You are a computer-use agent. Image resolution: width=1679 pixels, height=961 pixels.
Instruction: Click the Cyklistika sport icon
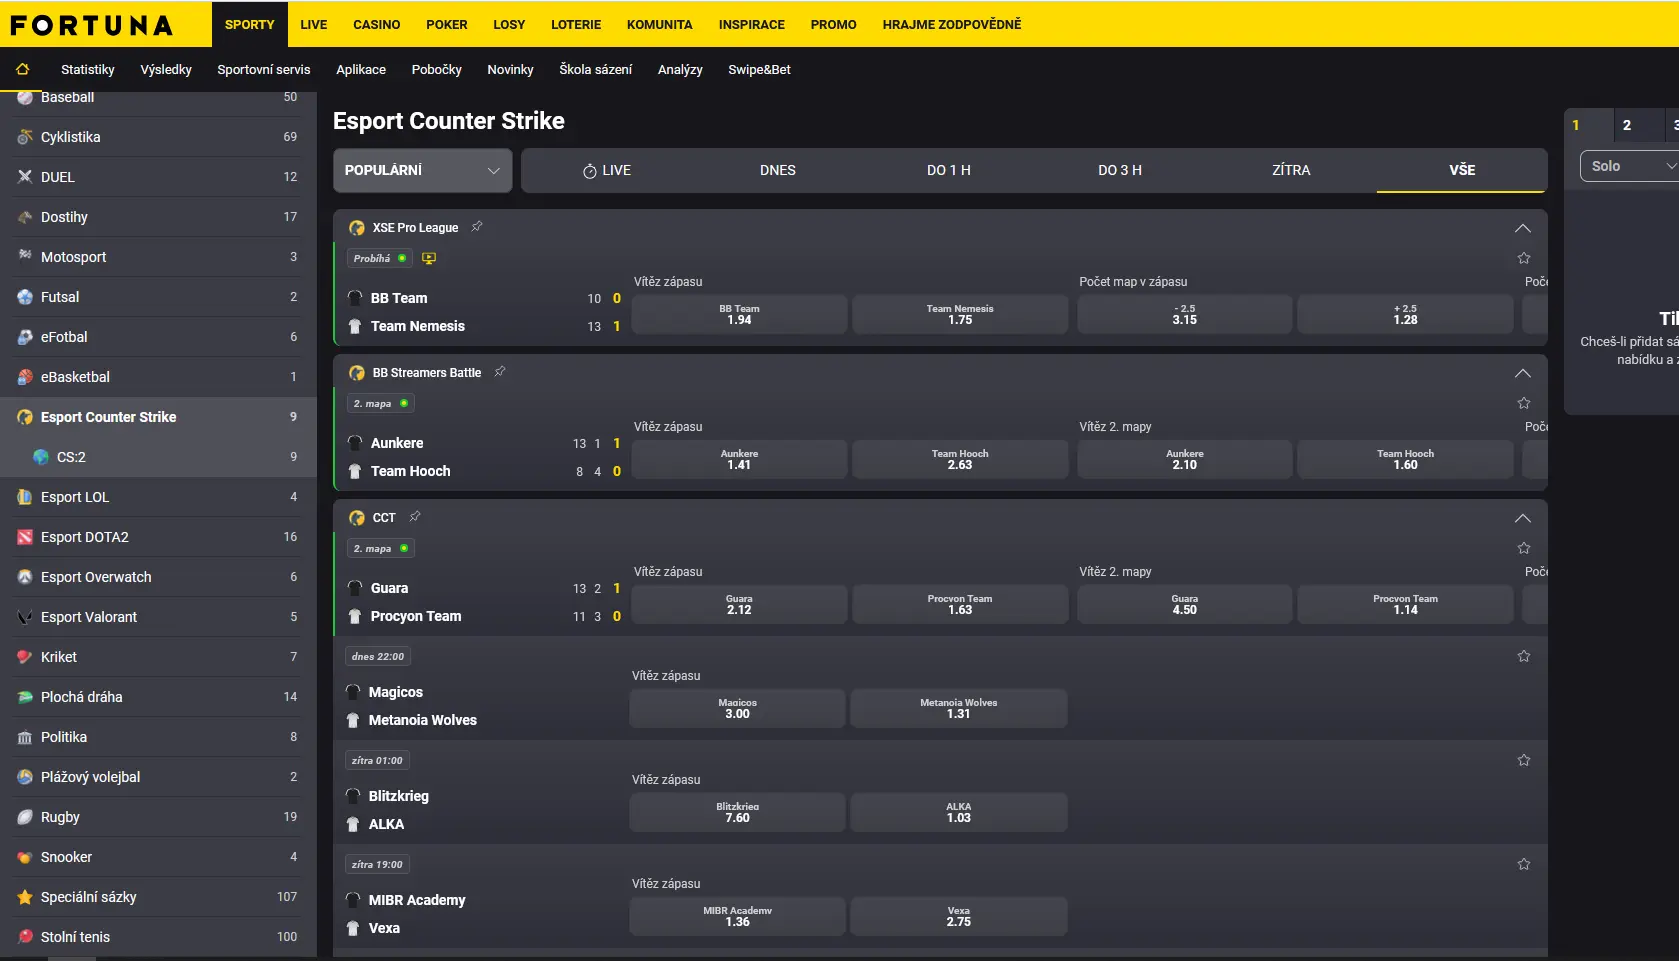tap(25, 137)
